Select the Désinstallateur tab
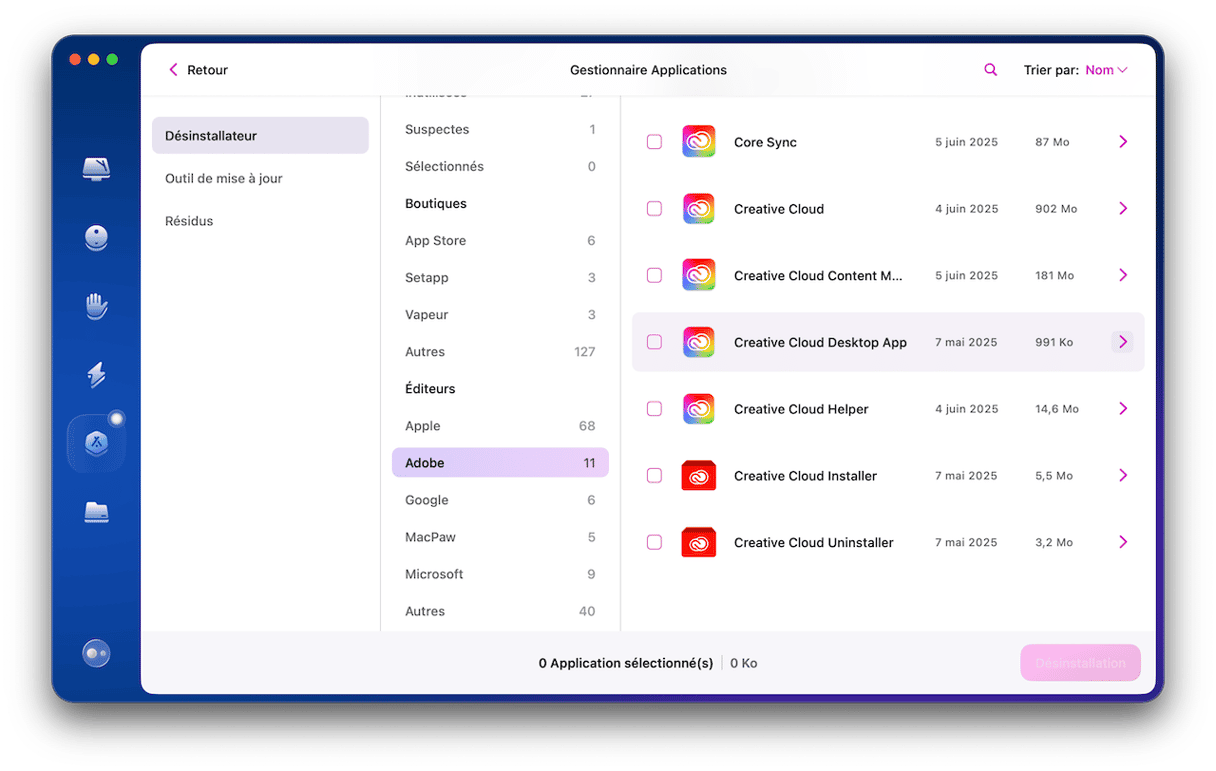 pyautogui.click(x=260, y=135)
